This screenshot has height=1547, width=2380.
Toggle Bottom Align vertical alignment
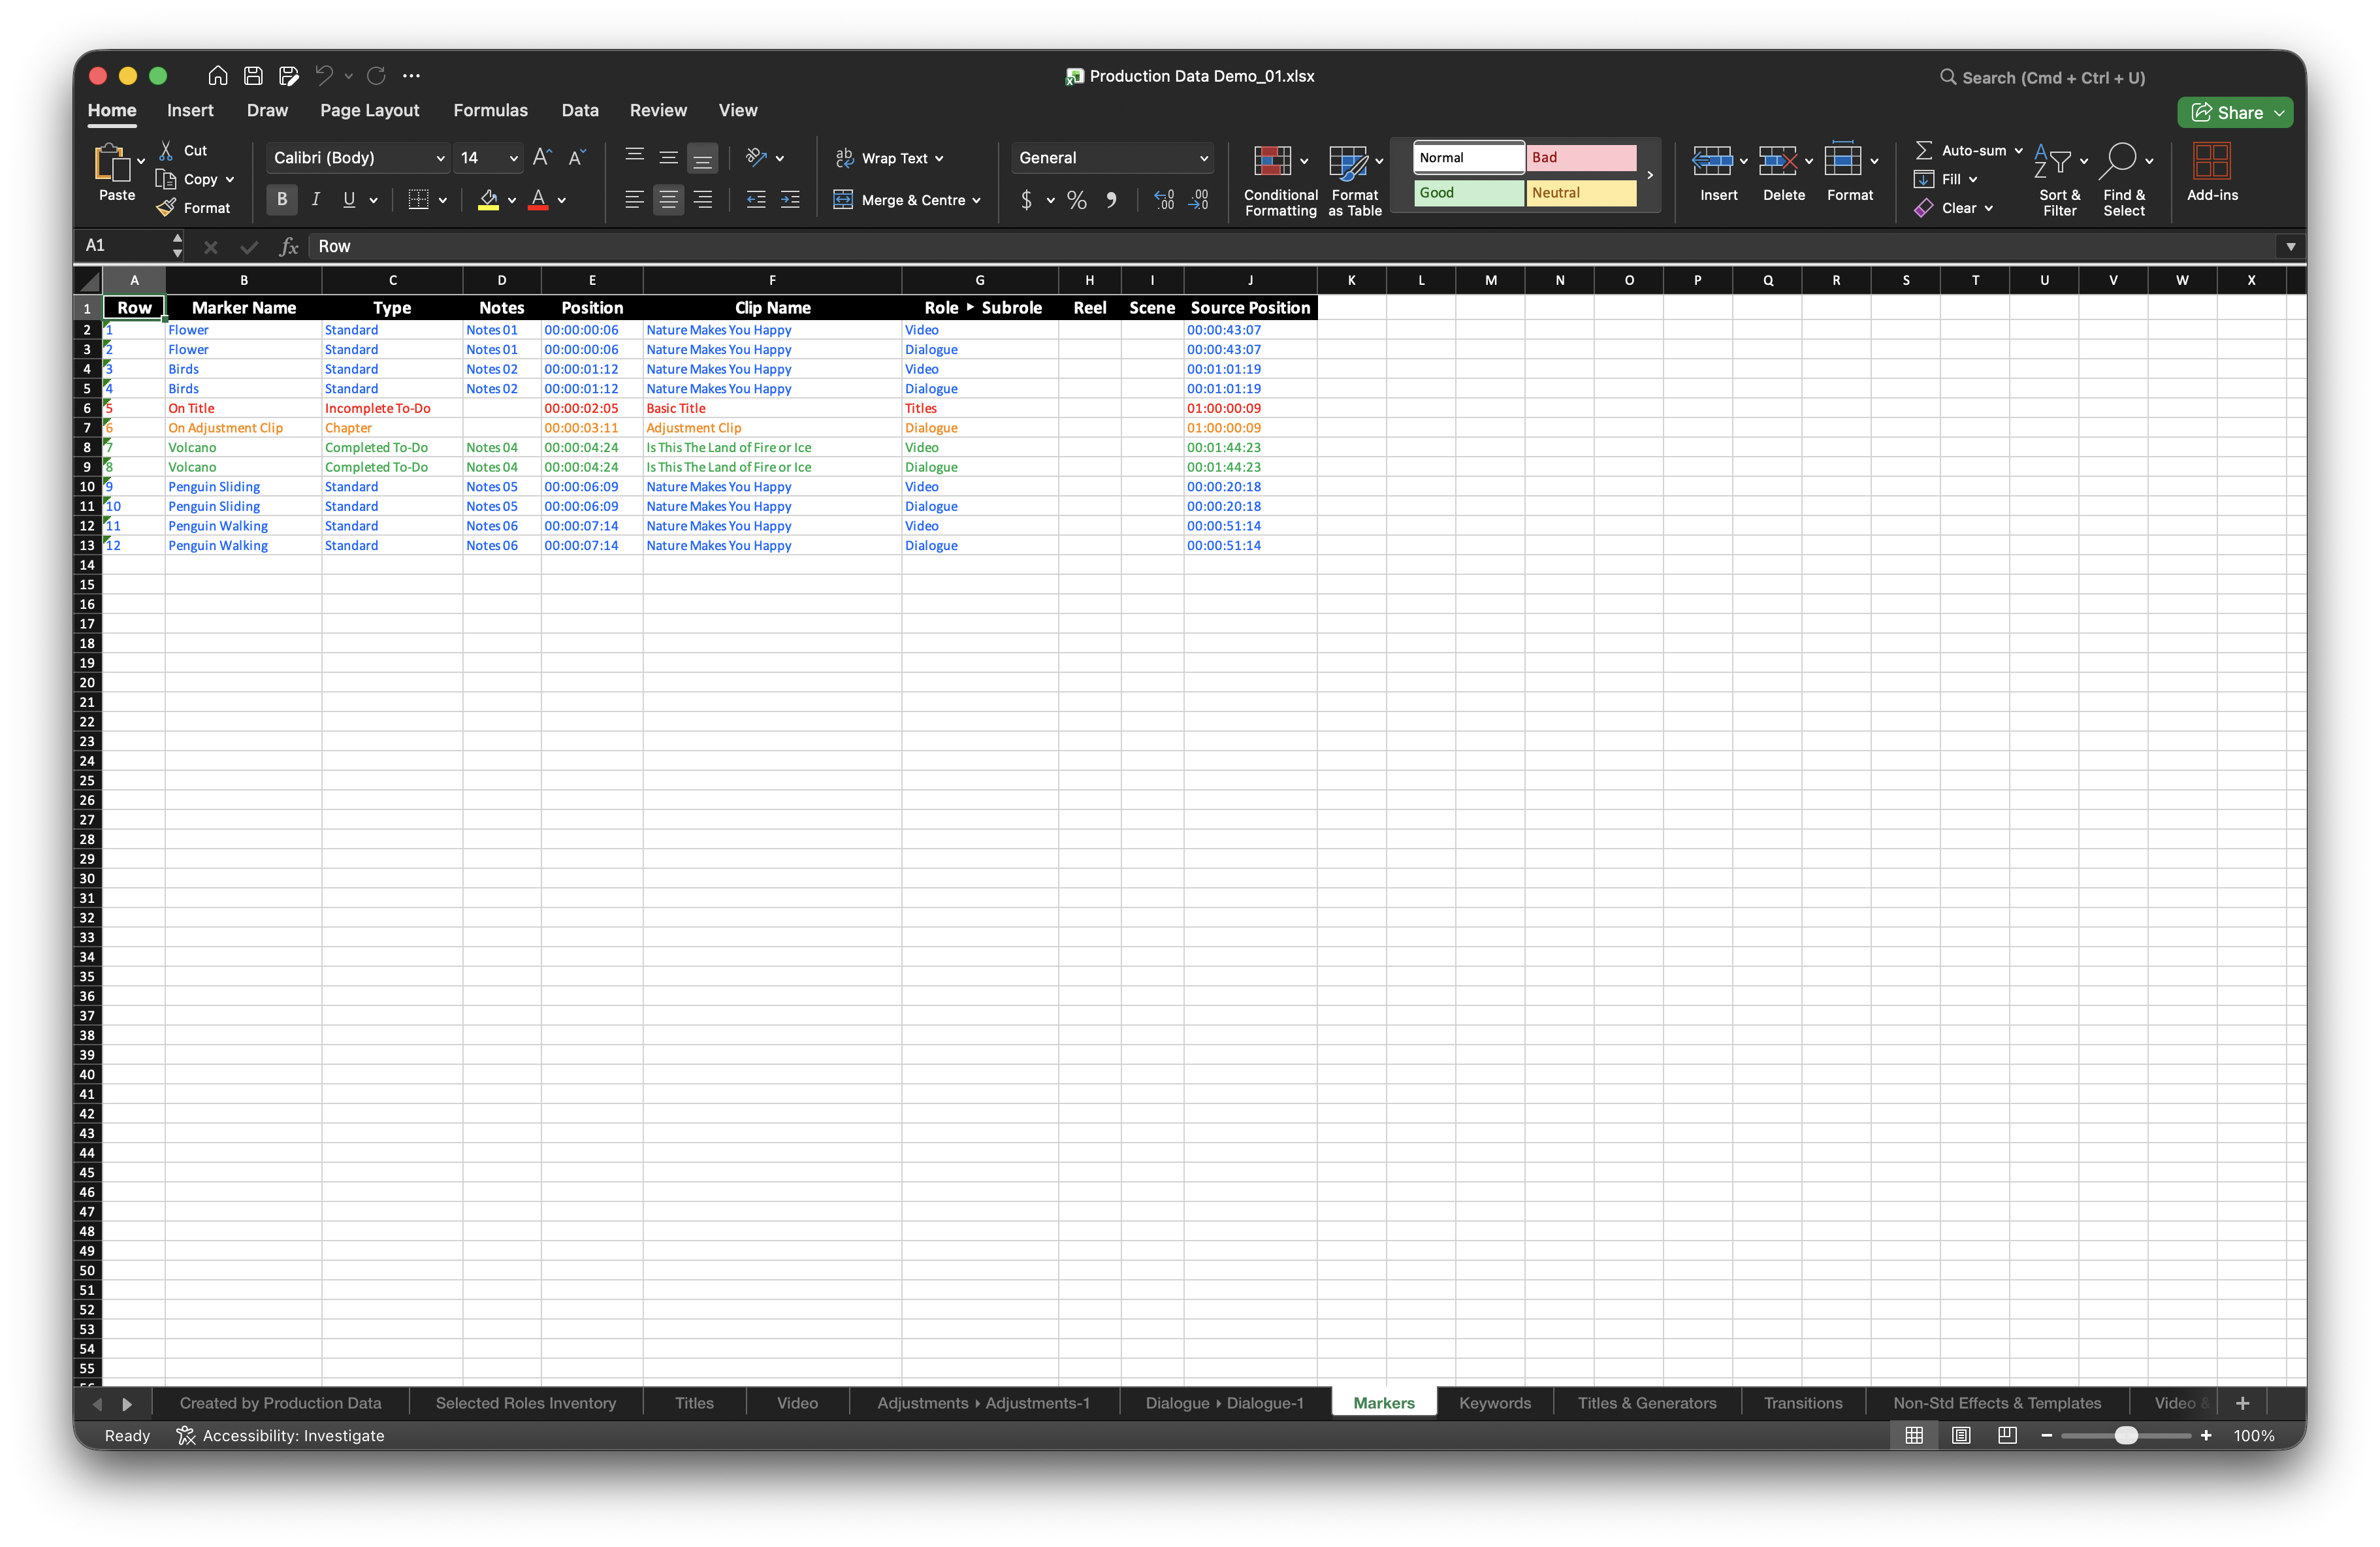[703, 157]
